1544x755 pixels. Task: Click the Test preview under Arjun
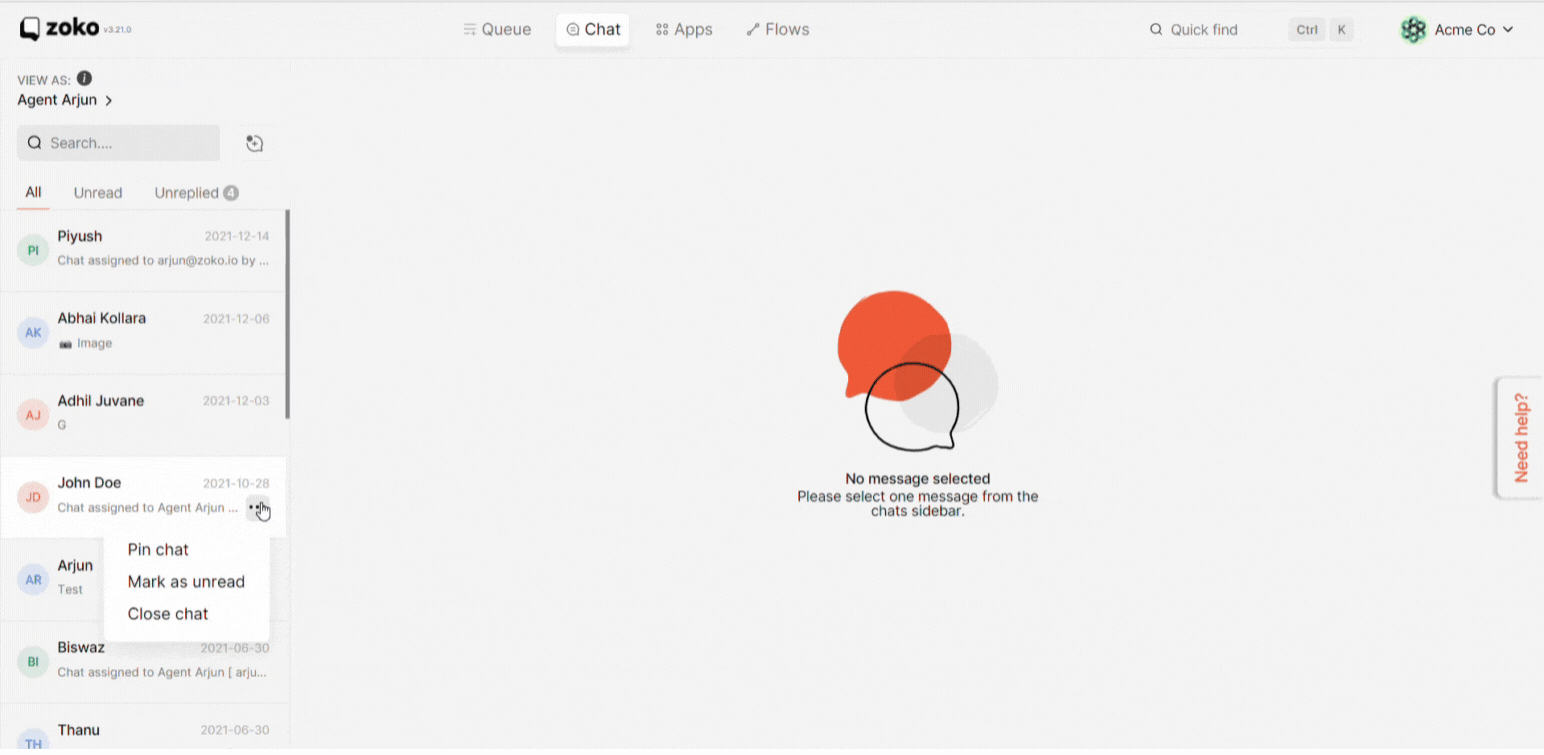tap(70, 589)
